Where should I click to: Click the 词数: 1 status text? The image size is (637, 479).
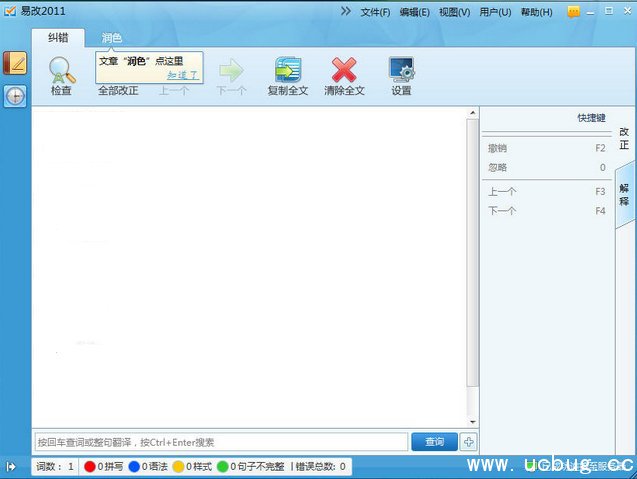click(55, 466)
